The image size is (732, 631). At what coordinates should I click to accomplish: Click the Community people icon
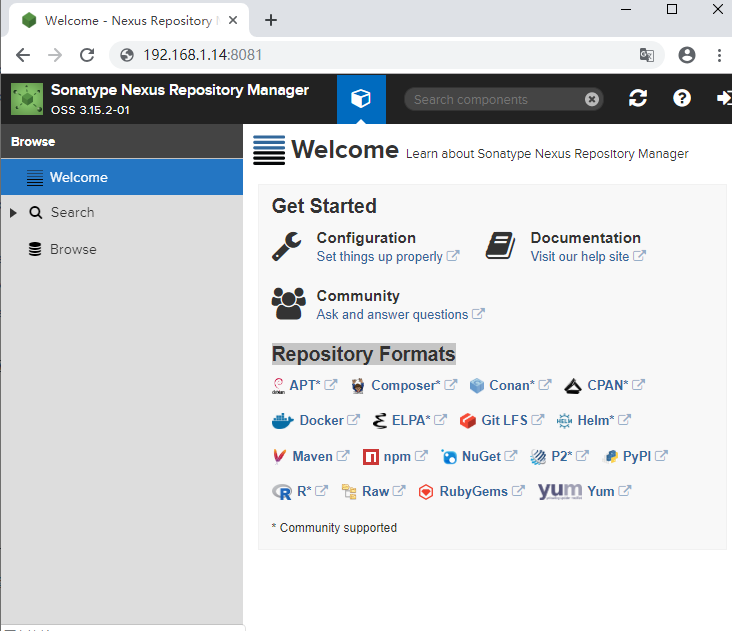point(289,303)
